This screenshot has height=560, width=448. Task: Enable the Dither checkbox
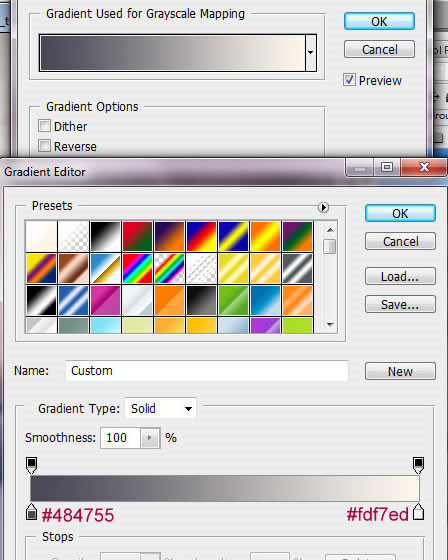(44, 126)
